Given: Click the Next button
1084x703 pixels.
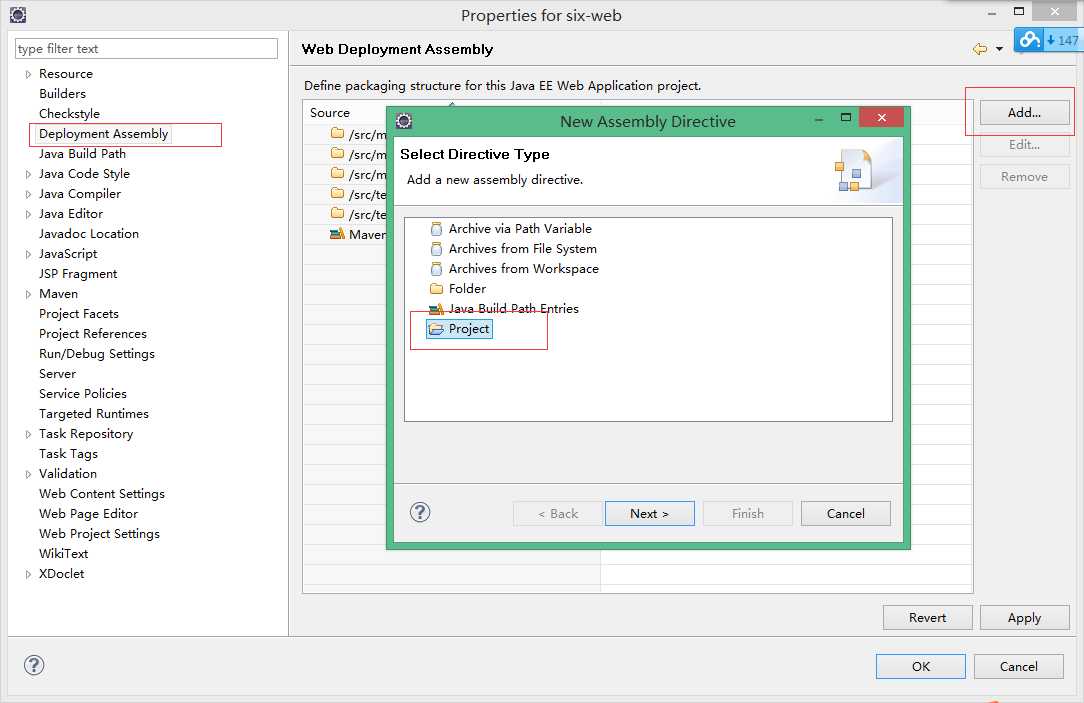Looking at the screenshot, I should click(x=649, y=514).
